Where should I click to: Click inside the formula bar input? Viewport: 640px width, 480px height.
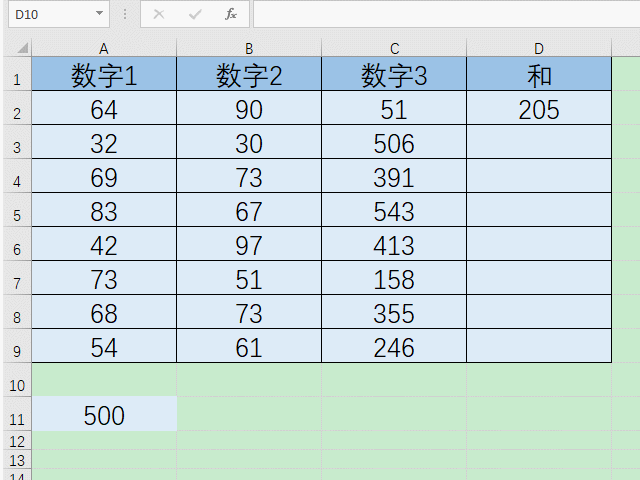click(x=447, y=14)
